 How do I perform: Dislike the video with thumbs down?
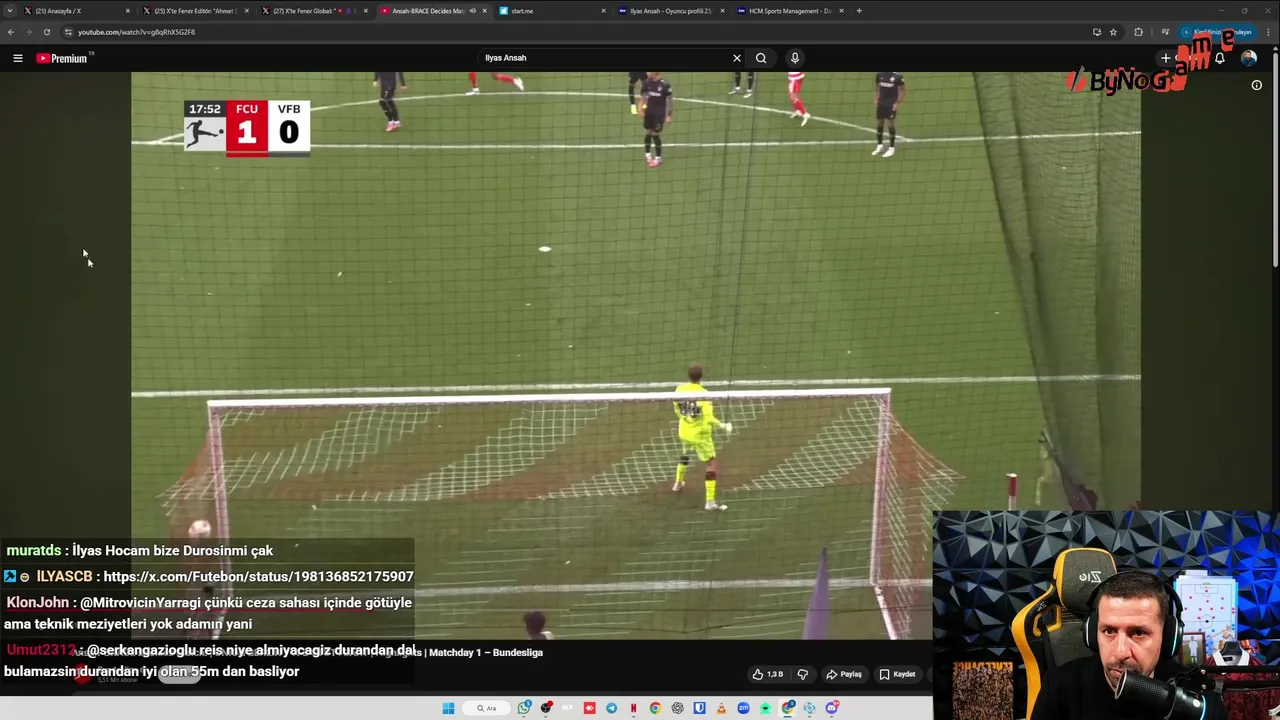point(802,674)
